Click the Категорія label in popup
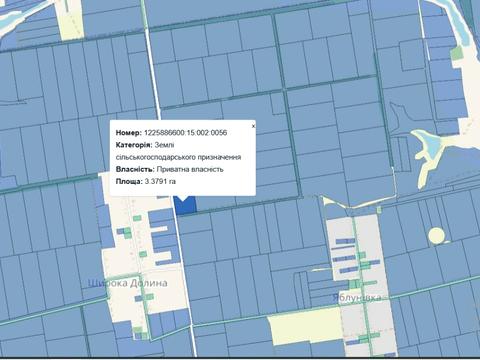Screen dimensions: 480x360 coord(134,145)
